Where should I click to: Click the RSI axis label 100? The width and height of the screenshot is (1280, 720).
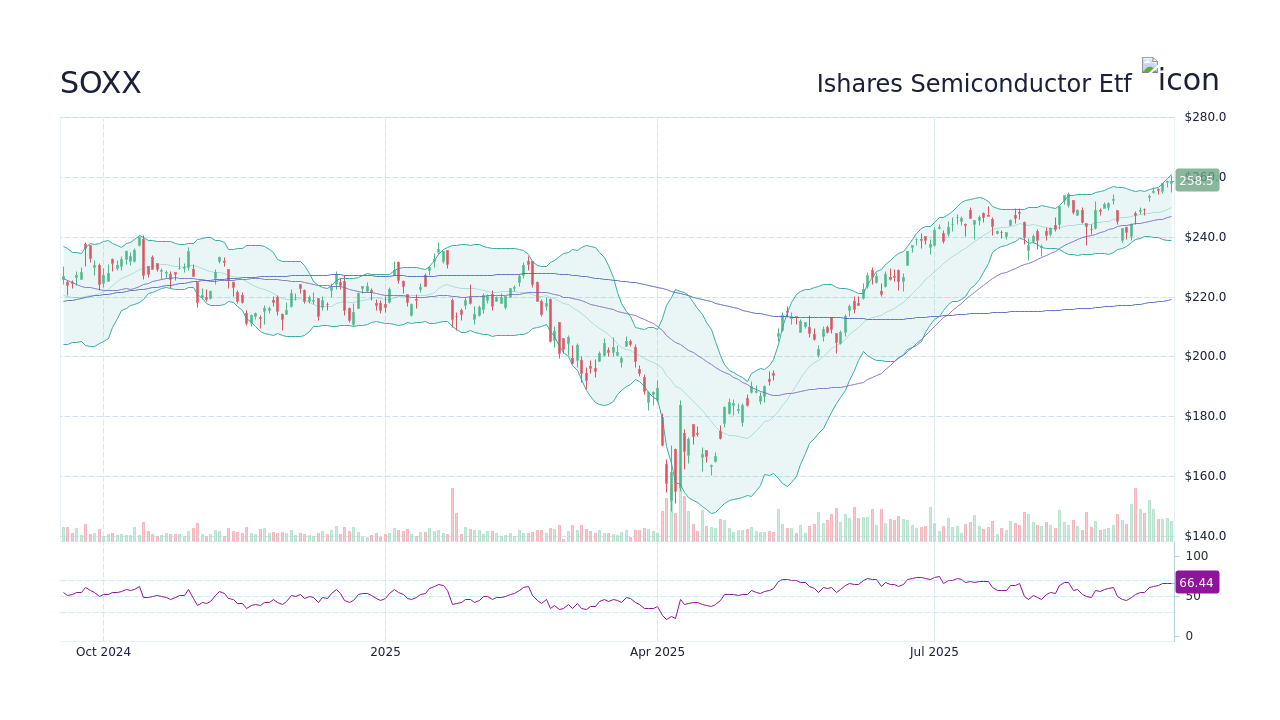pyautogui.click(x=1197, y=556)
